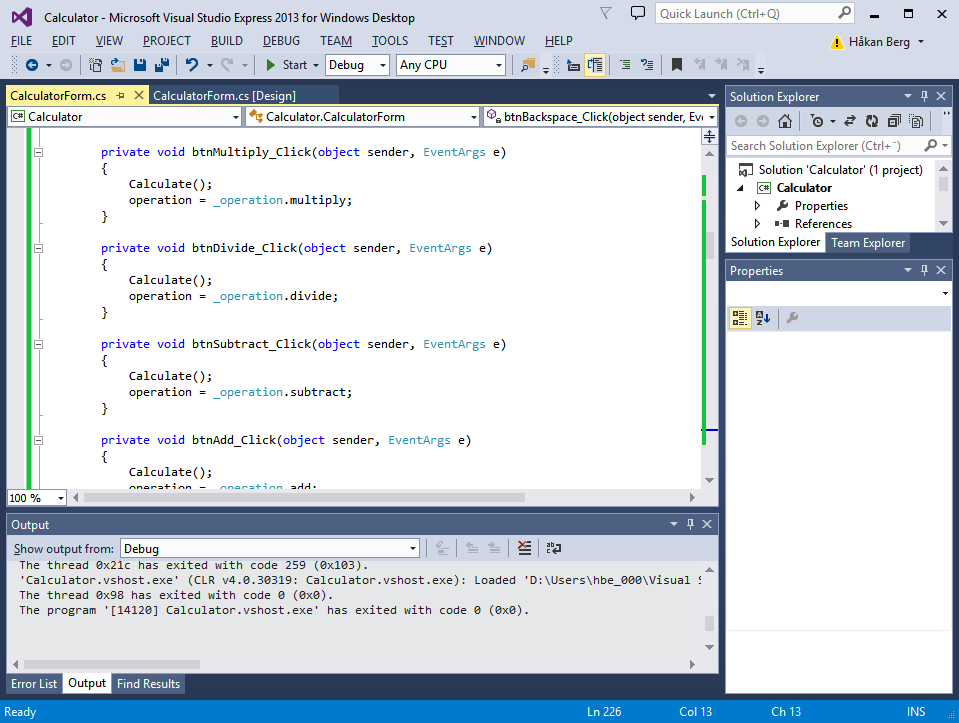This screenshot has width=959, height=723.
Task: Expand the Properties node in Solution Explorer
Action: [757, 206]
